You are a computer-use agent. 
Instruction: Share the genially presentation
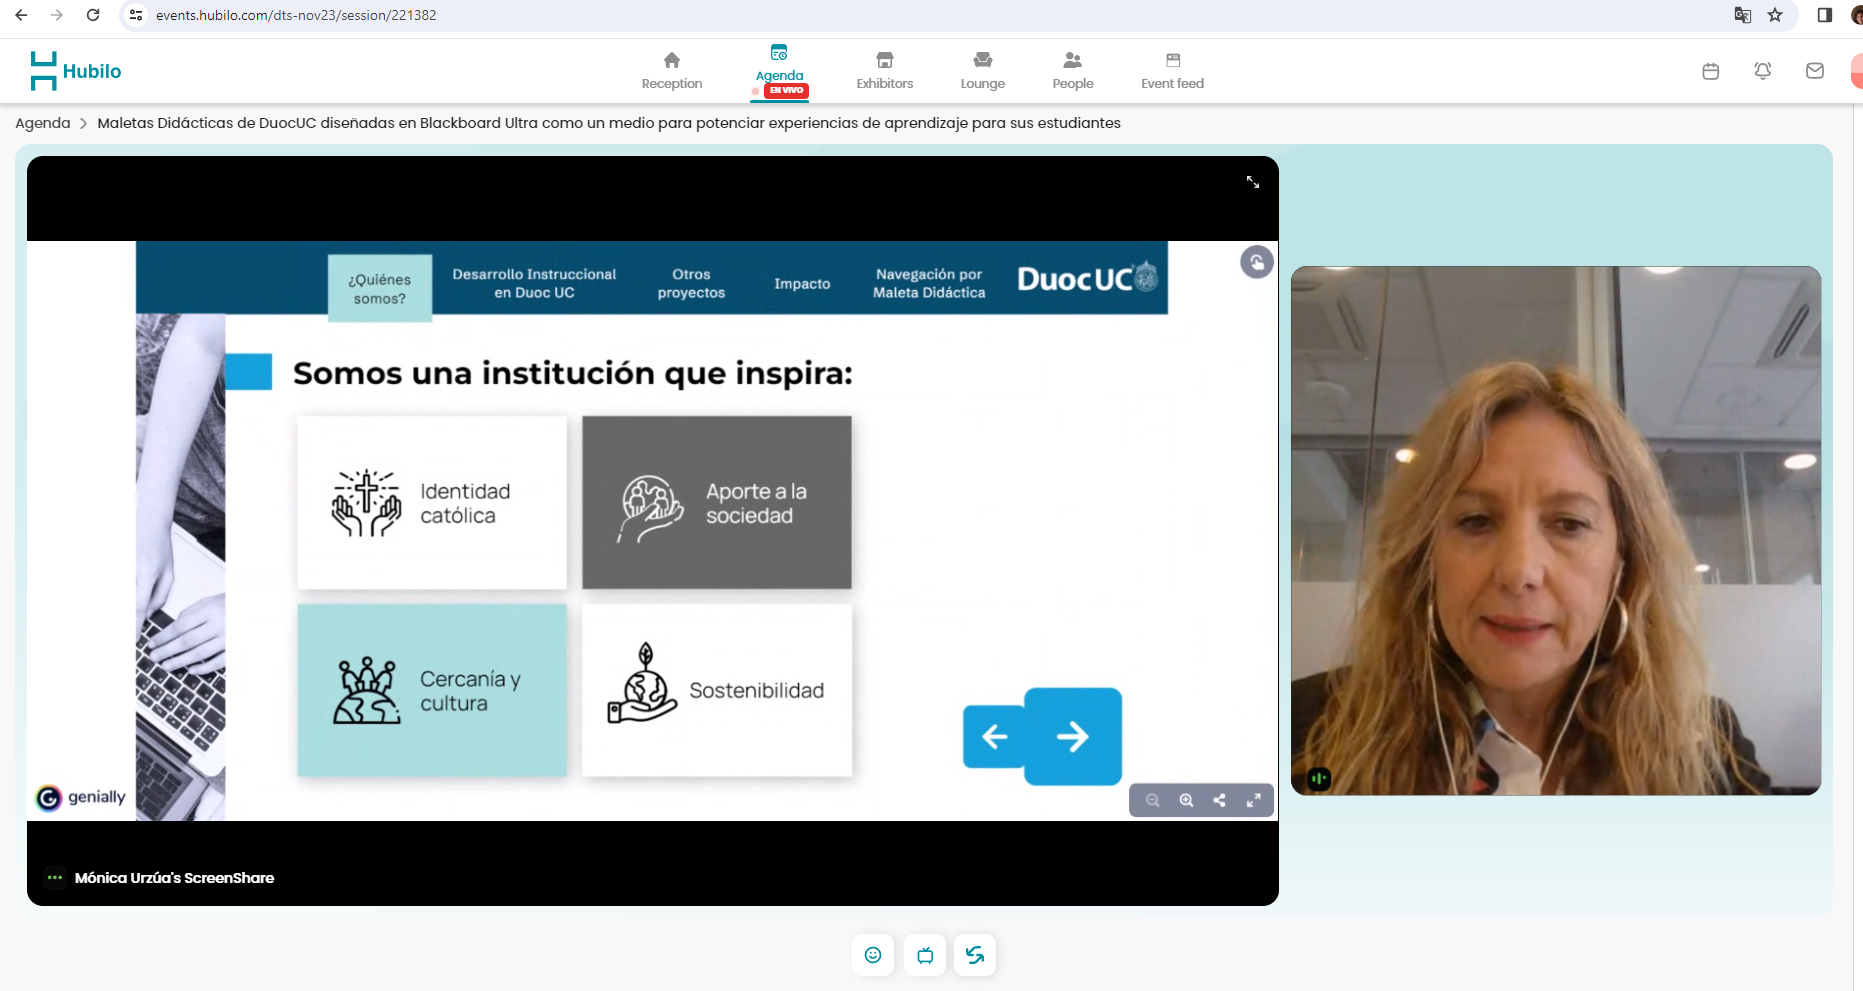click(1219, 800)
